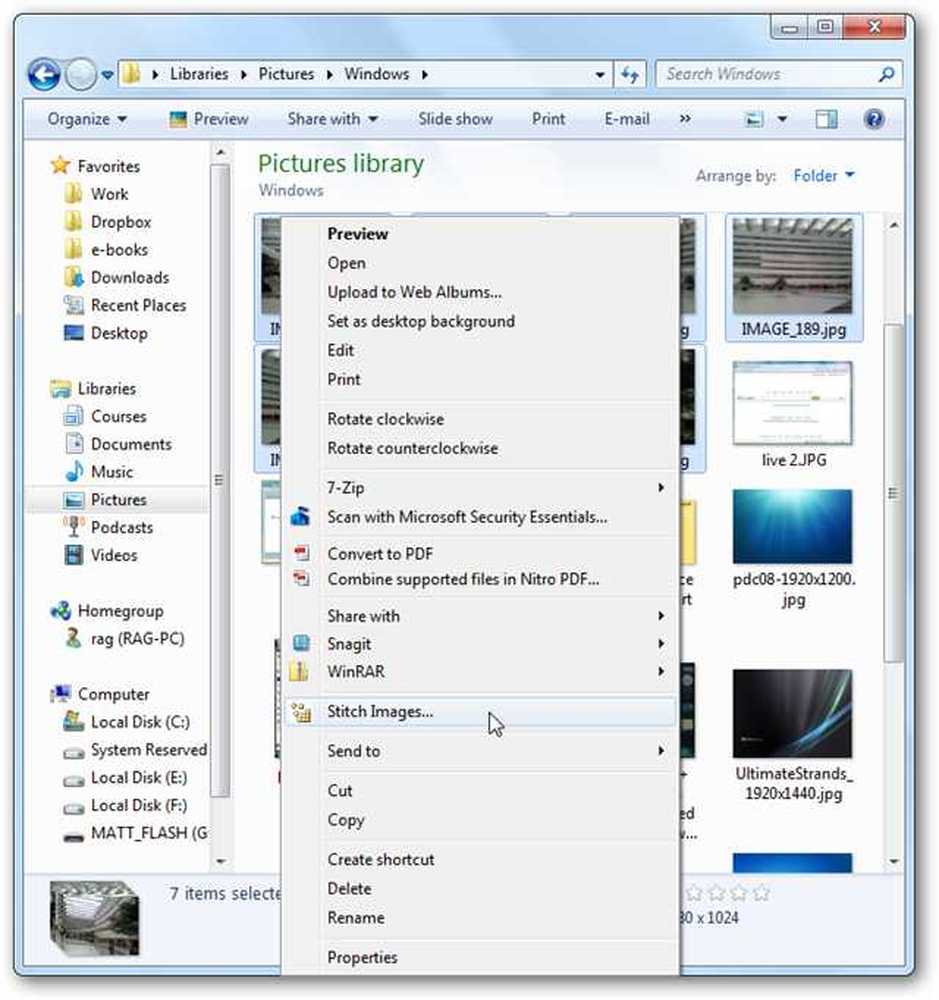Click the refresh icon beside address bar
Screen dimensions: 939x1000
pyautogui.click(x=630, y=75)
